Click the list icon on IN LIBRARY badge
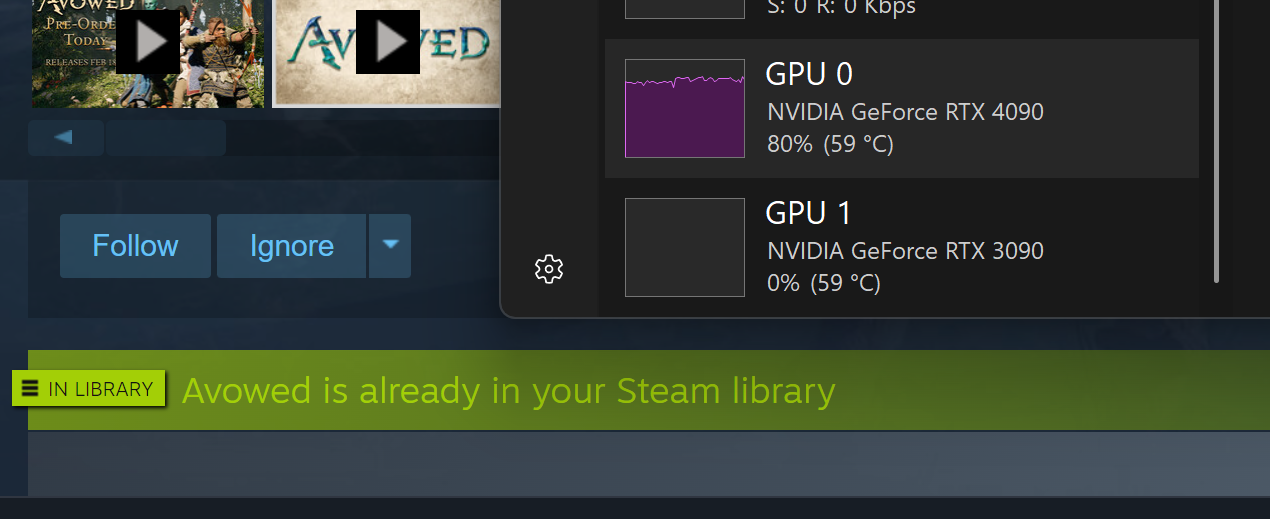1270x519 pixels. tap(30, 389)
